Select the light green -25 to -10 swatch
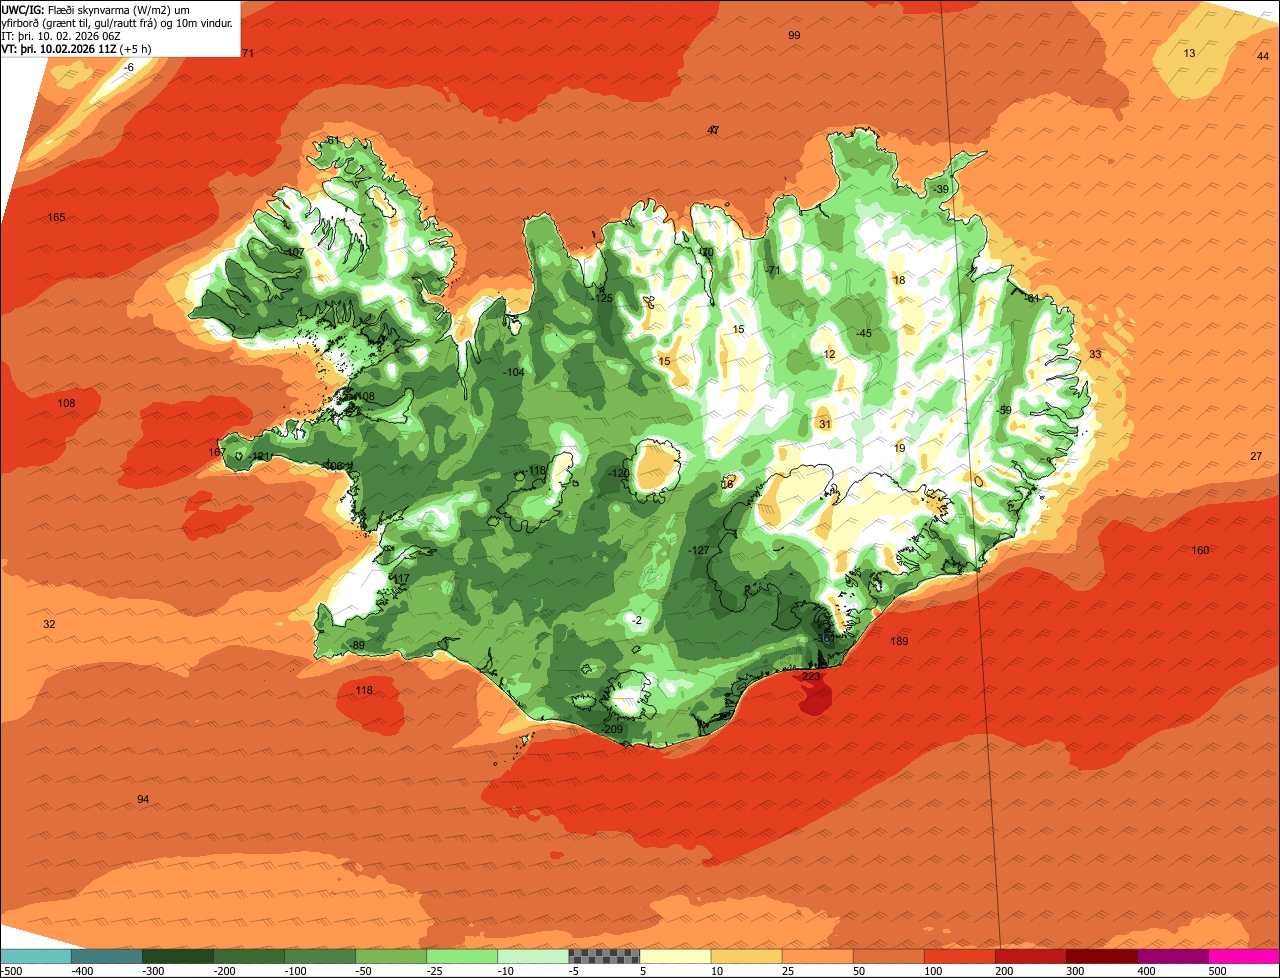This screenshot has height=978, width=1280. coord(462,955)
